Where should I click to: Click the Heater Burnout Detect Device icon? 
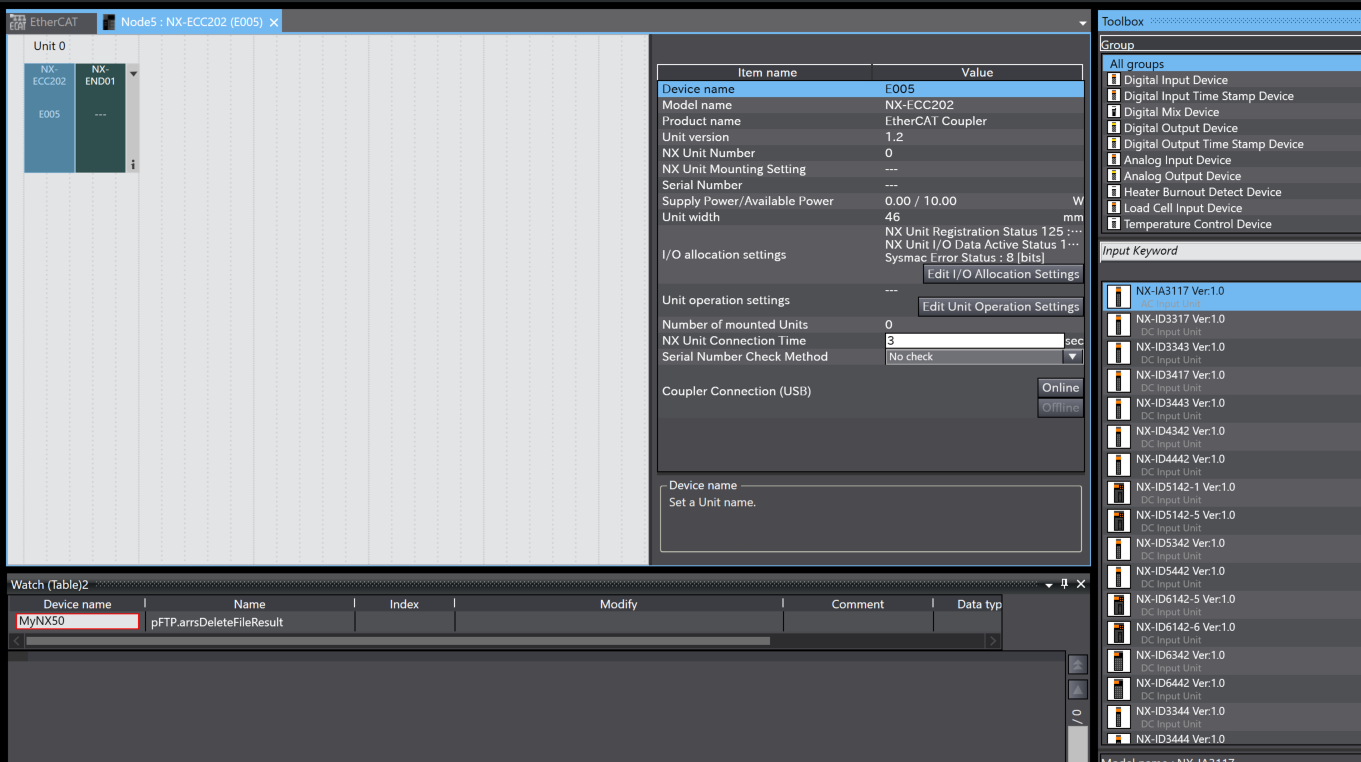1114,192
